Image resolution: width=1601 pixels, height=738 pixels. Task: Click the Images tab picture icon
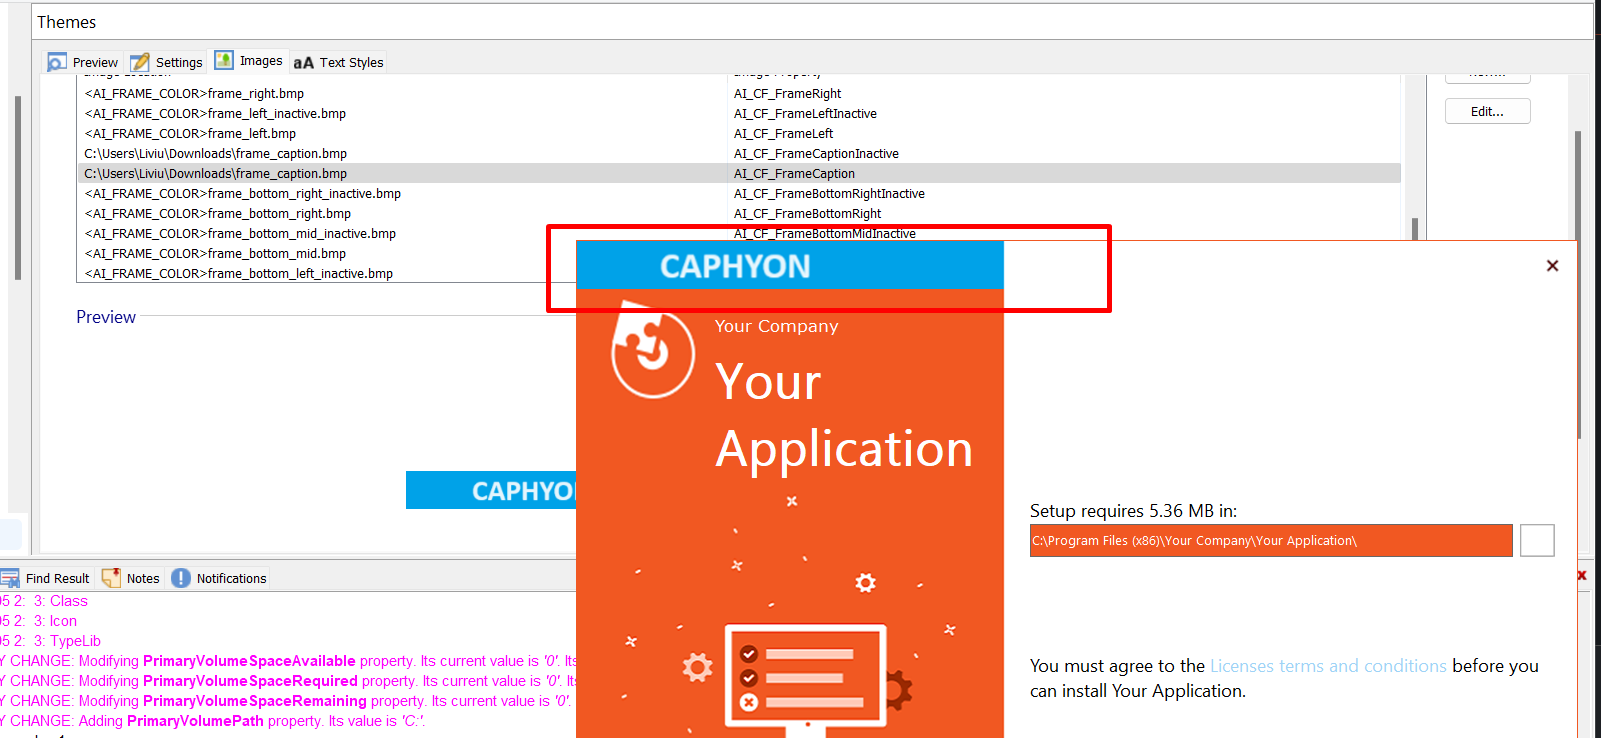(x=224, y=60)
